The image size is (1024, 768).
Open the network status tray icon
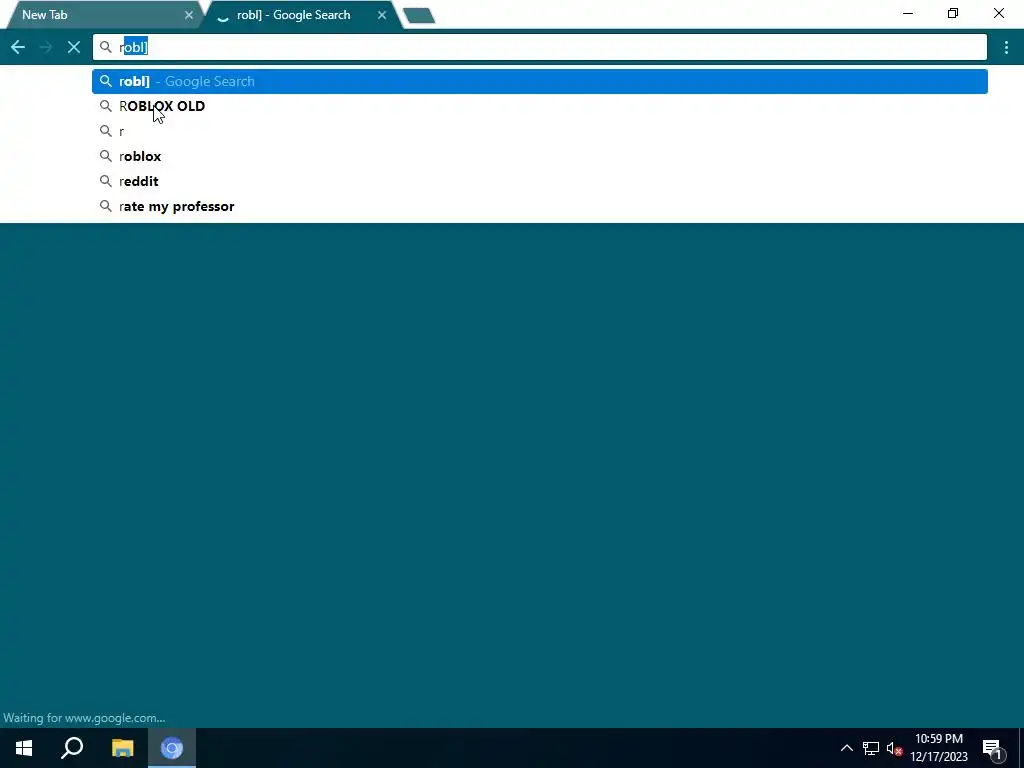pos(871,748)
